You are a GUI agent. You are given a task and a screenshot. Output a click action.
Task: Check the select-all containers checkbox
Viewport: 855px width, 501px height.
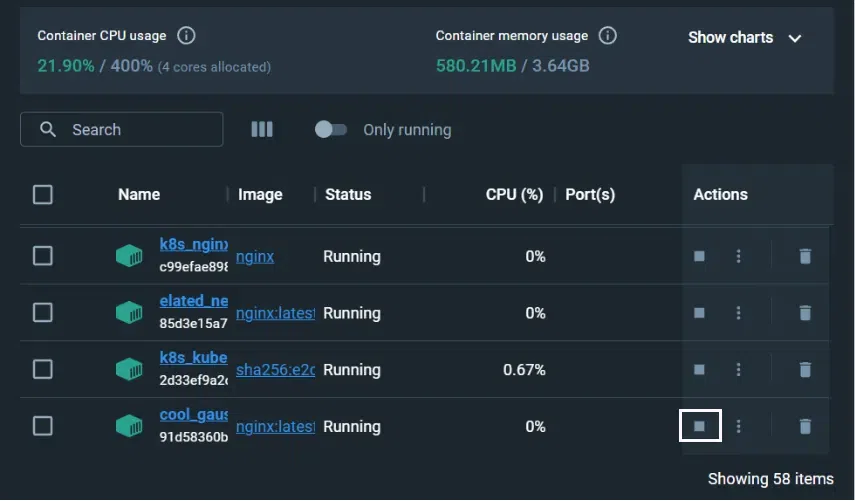(x=43, y=194)
